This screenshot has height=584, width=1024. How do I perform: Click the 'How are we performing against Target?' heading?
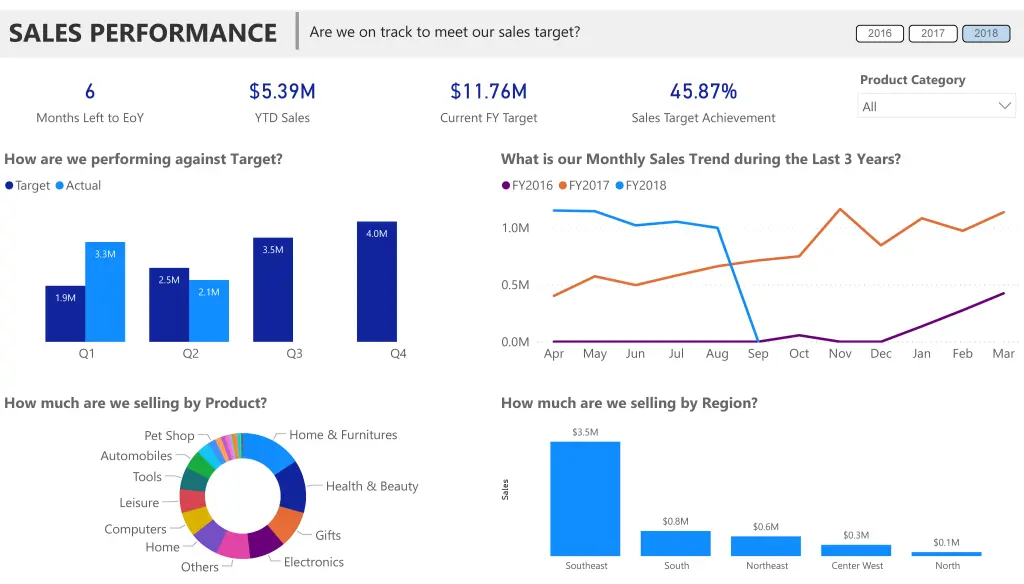pyautogui.click(x=144, y=159)
